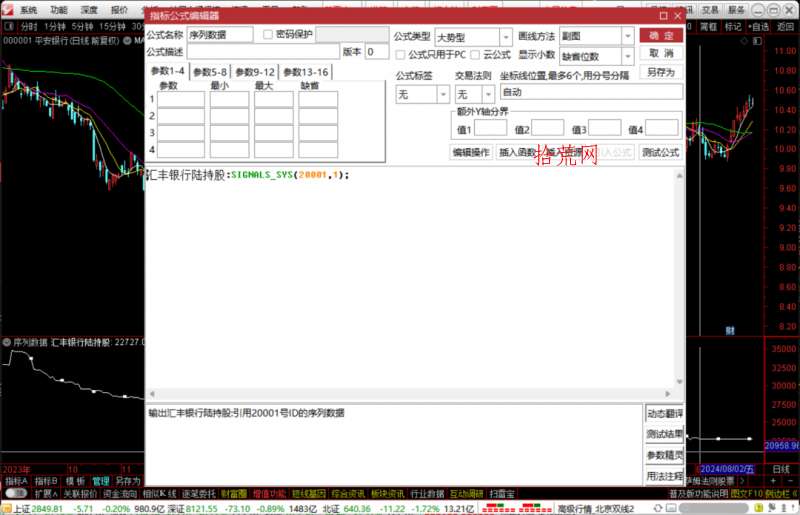Click the red-green market breadth indicator
800x515 pixels.
[x=516, y=508]
